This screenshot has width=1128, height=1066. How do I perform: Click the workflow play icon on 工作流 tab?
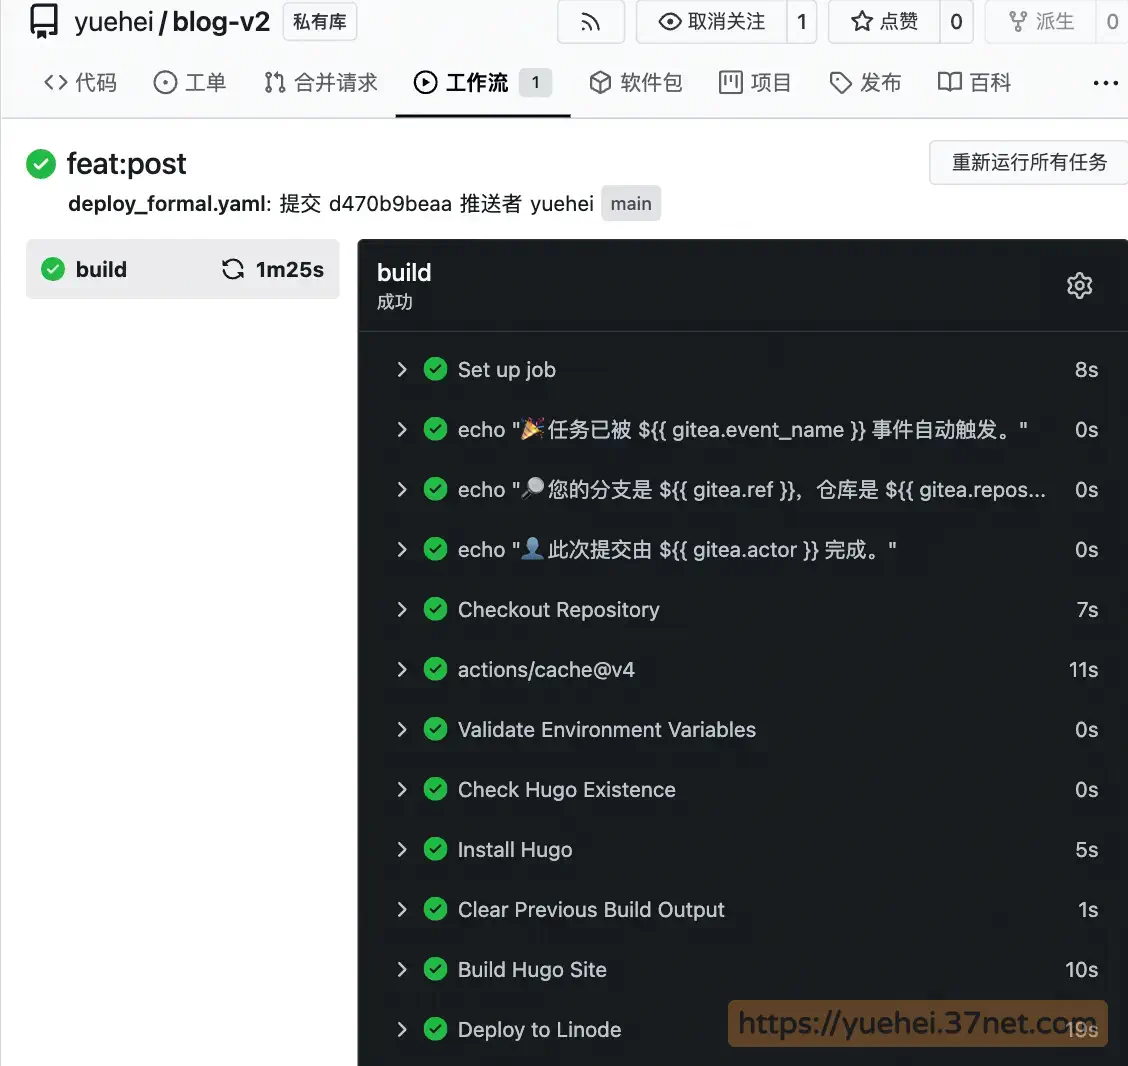[x=424, y=82]
